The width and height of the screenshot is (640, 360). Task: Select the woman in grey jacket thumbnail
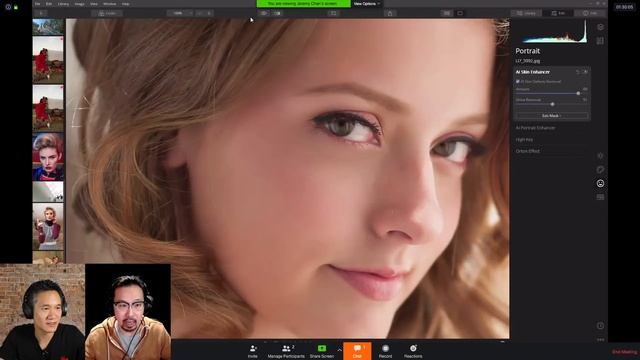click(x=48, y=227)
